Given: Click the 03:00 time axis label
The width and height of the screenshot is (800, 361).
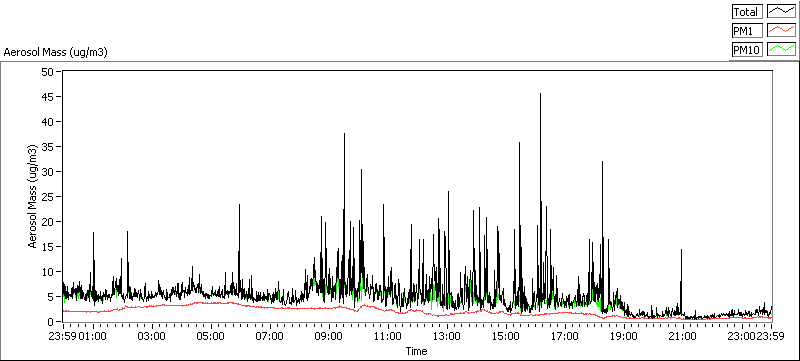Looking at the screenshot, I should point(152,337).
